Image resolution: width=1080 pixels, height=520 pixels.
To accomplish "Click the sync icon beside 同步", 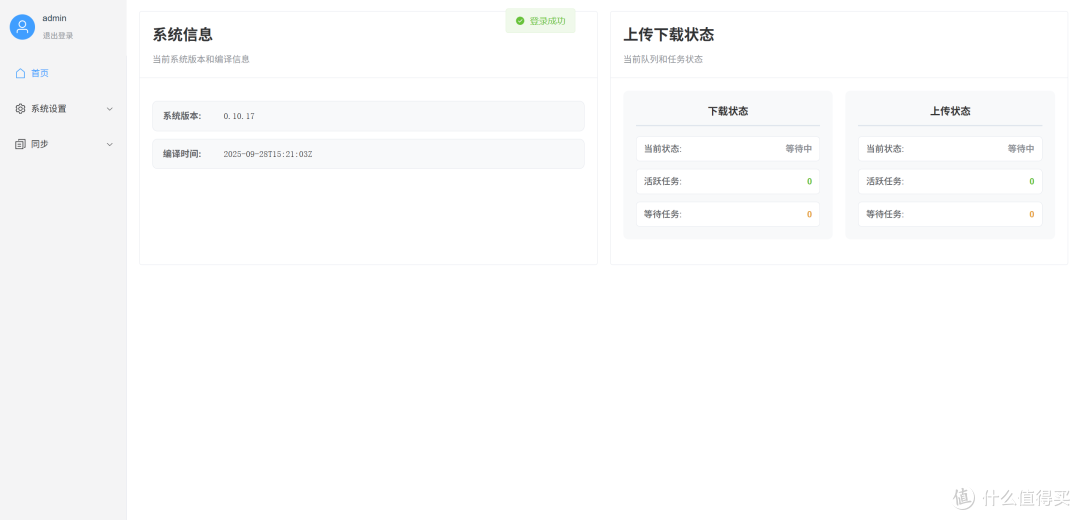I will click(20, 145).
